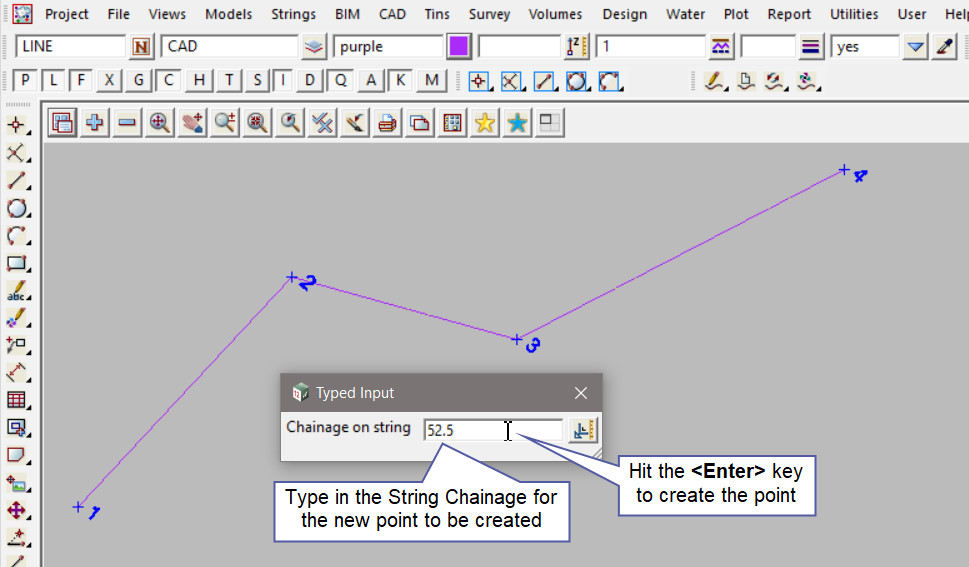The width and height of the screenshot is (969, 567).
Task: Select the text abc tool in left toolbar
Action: 16,292
